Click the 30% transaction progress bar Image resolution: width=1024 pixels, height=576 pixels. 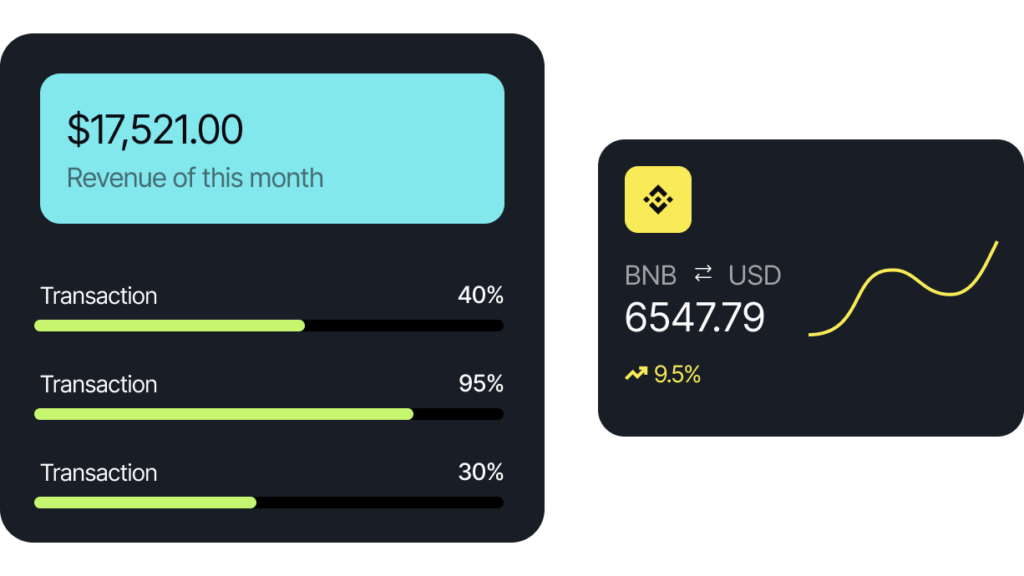coord(269,502)
